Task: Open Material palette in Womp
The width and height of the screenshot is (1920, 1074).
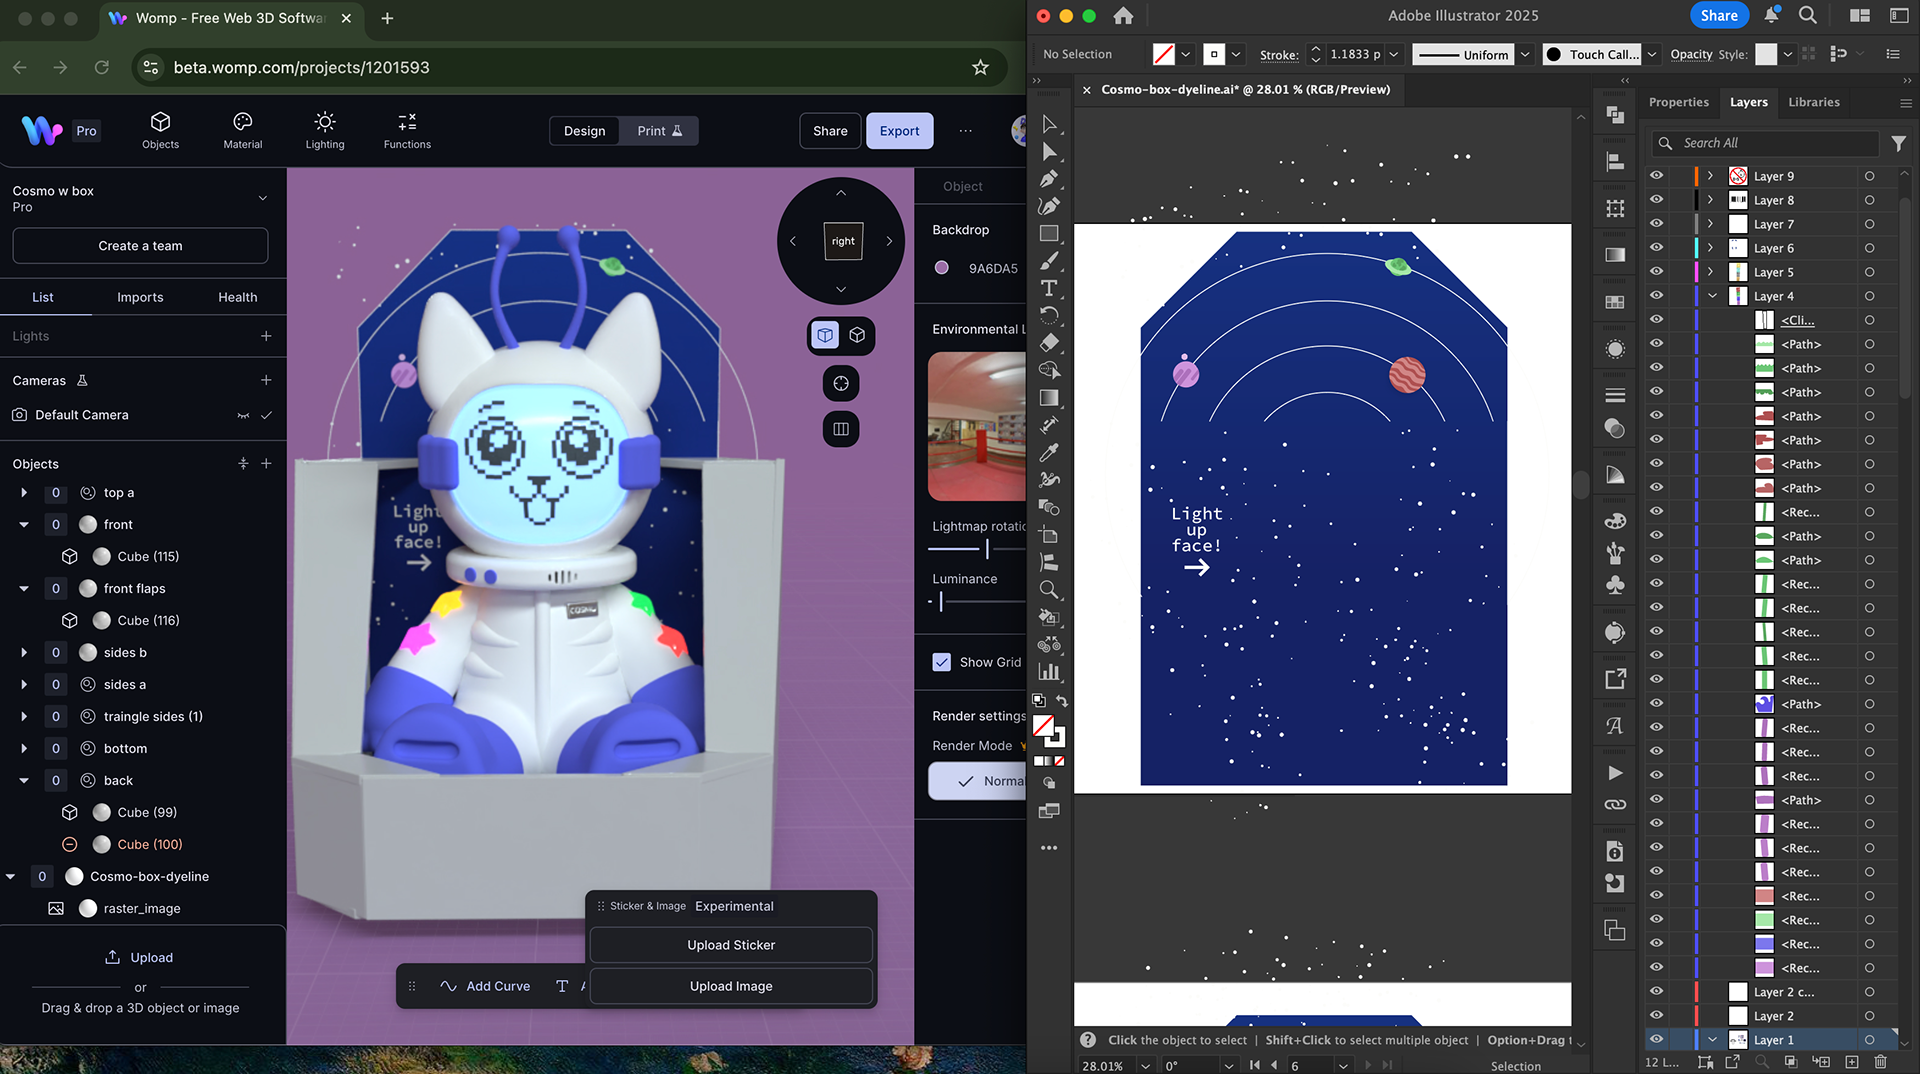Action: point(242,131)
